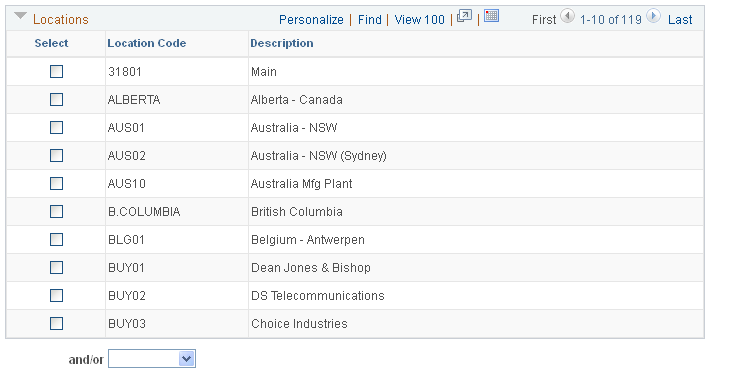
Task: Show previous rows arrow icon
Action: click(567, 16)
